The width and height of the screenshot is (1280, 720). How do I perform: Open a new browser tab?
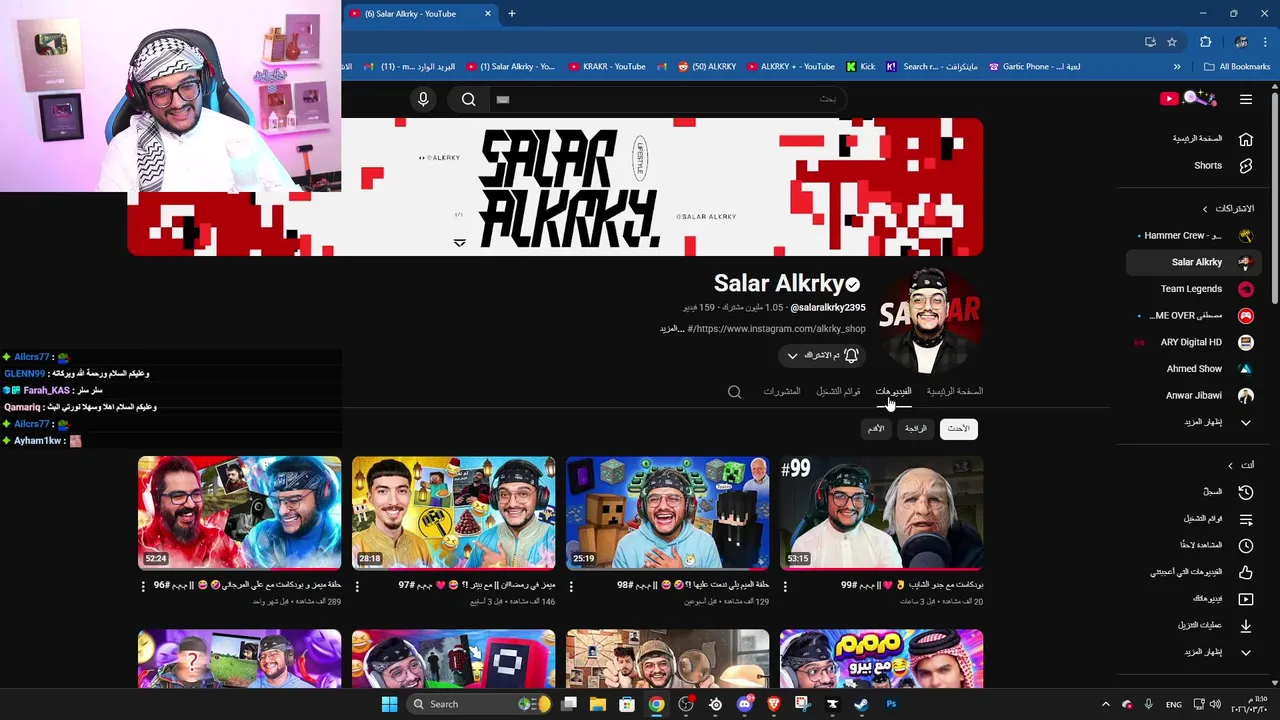[512, 14]
